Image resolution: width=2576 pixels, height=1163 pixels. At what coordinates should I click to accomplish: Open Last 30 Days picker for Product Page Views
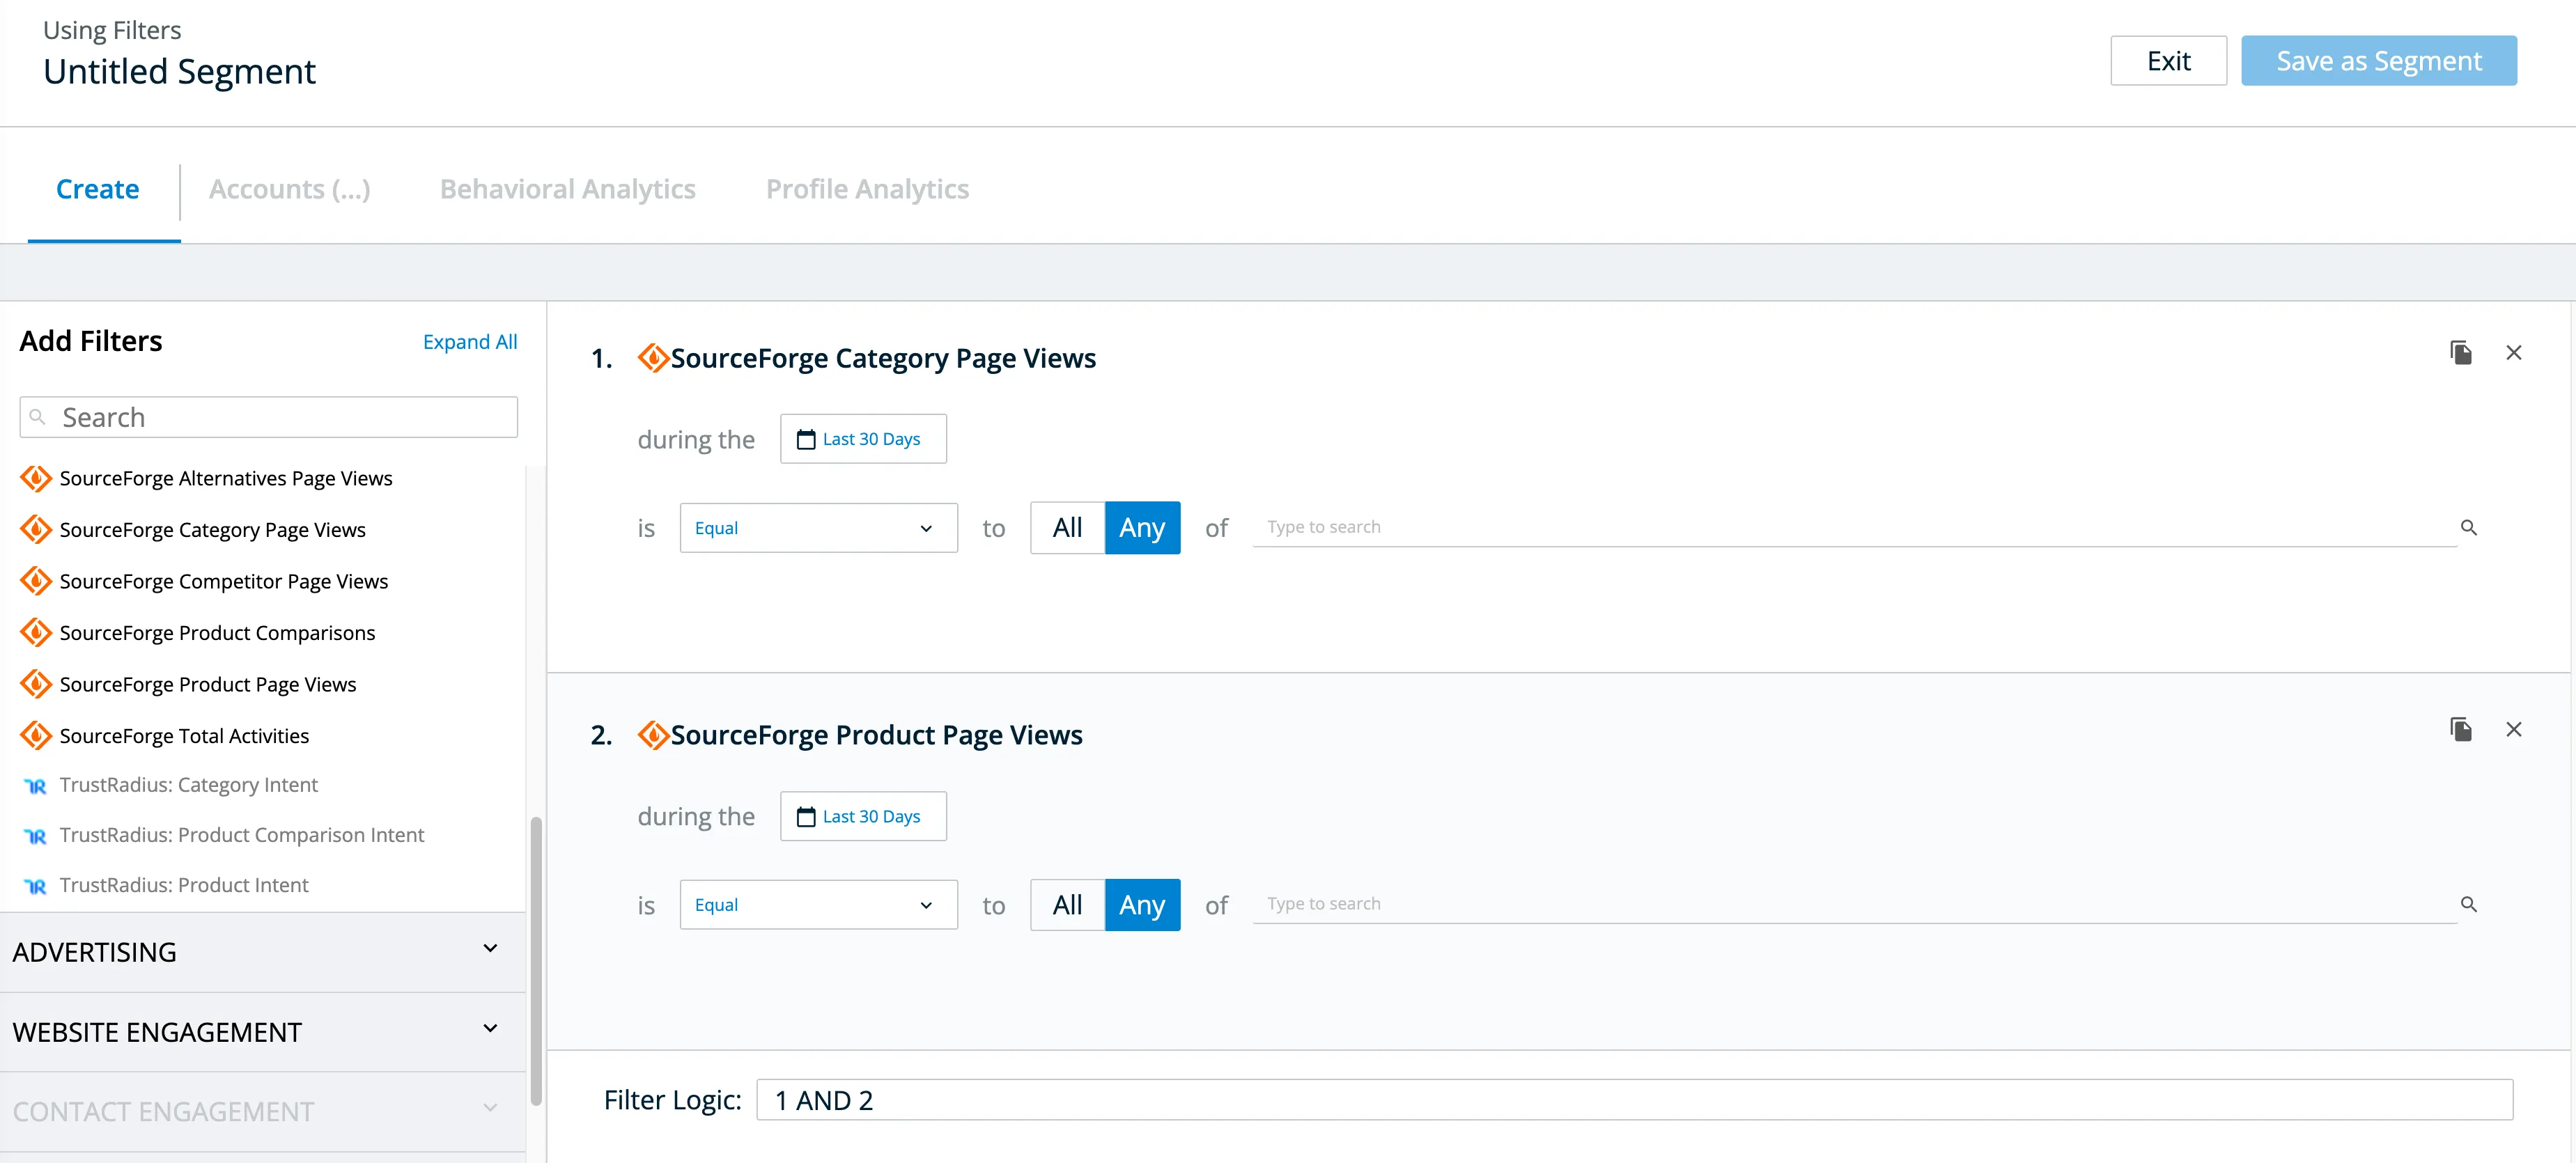(863, 817)
